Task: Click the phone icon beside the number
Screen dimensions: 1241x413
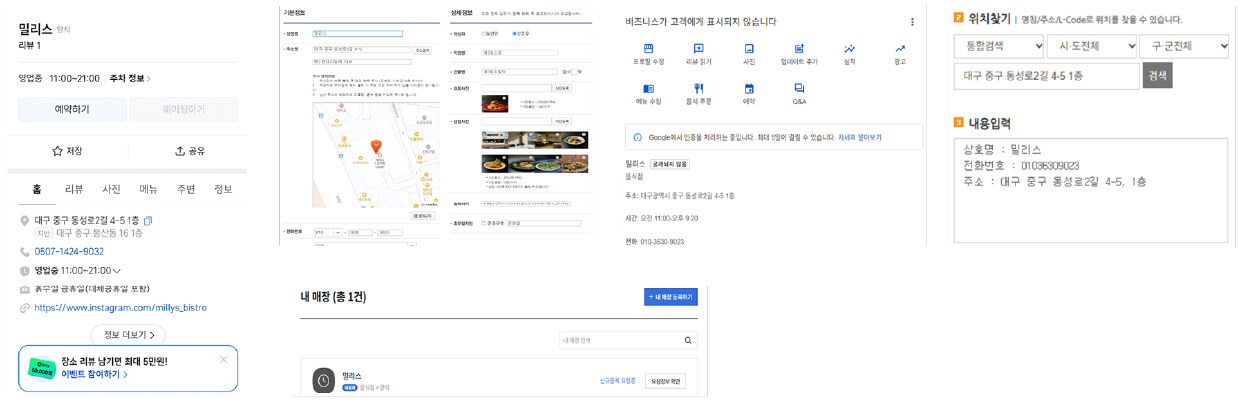Action: [25, 251]
